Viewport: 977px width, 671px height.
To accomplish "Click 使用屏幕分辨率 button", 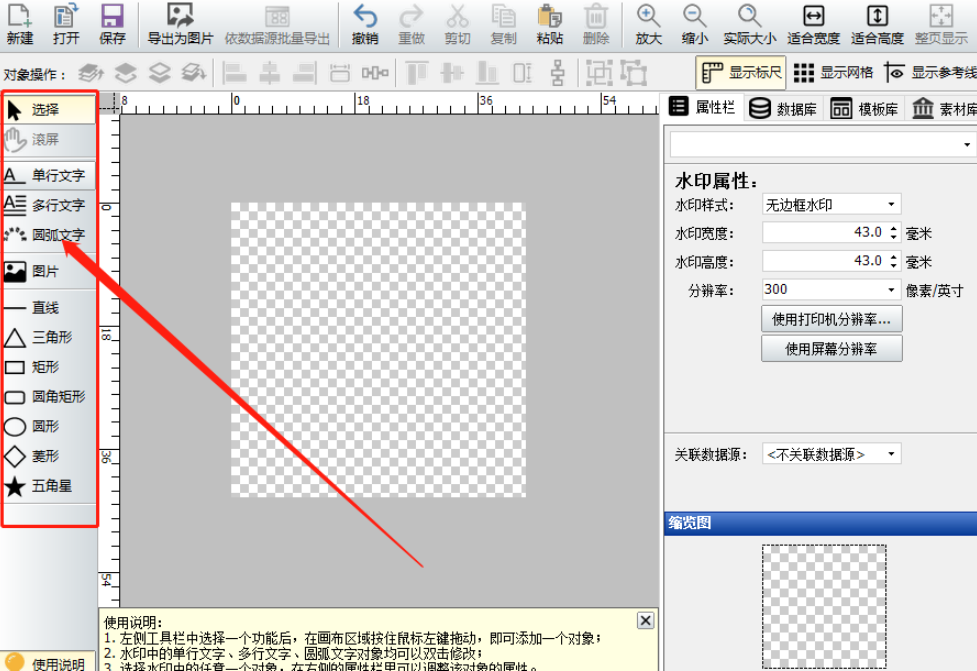I will click(832, 349).
